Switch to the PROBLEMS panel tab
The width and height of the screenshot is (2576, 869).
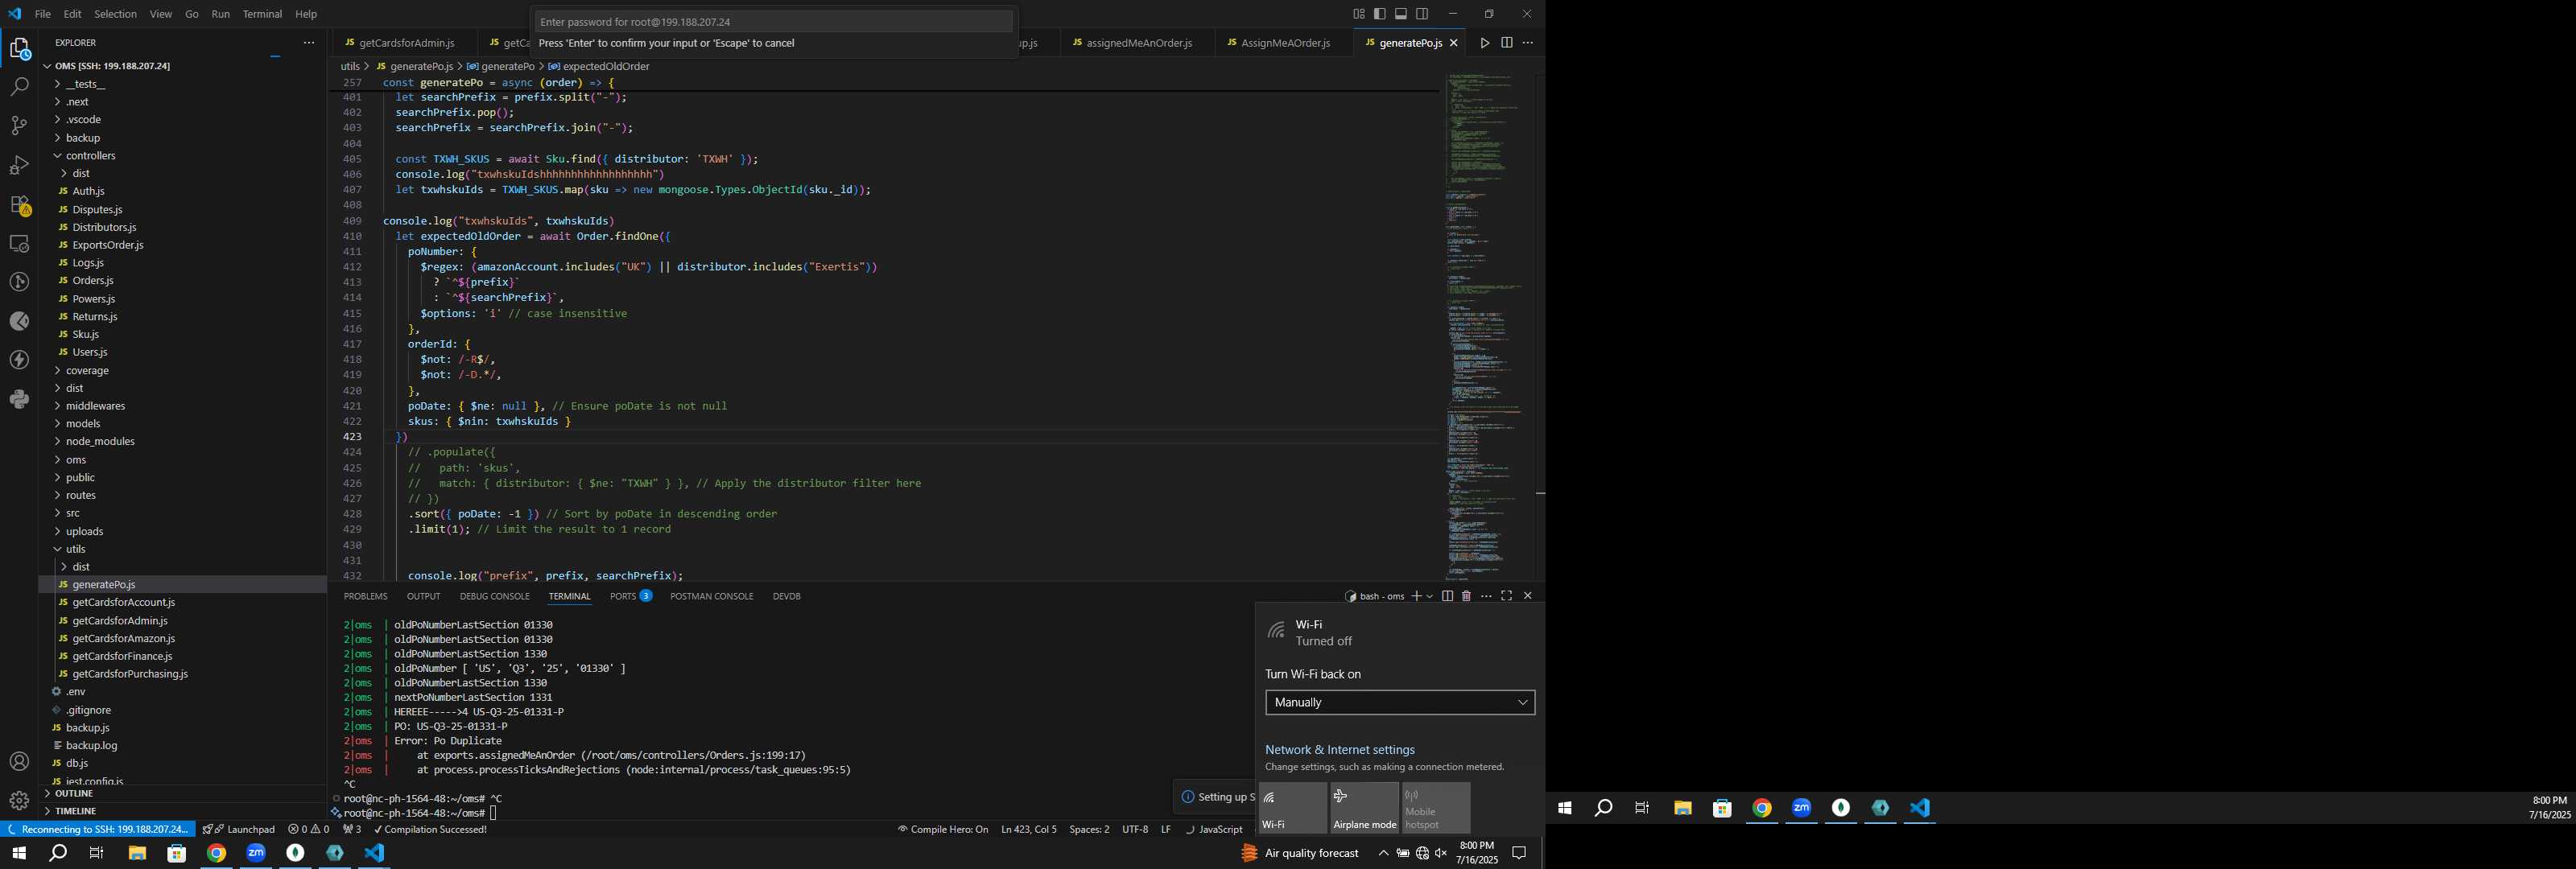[x=365, y=596]
